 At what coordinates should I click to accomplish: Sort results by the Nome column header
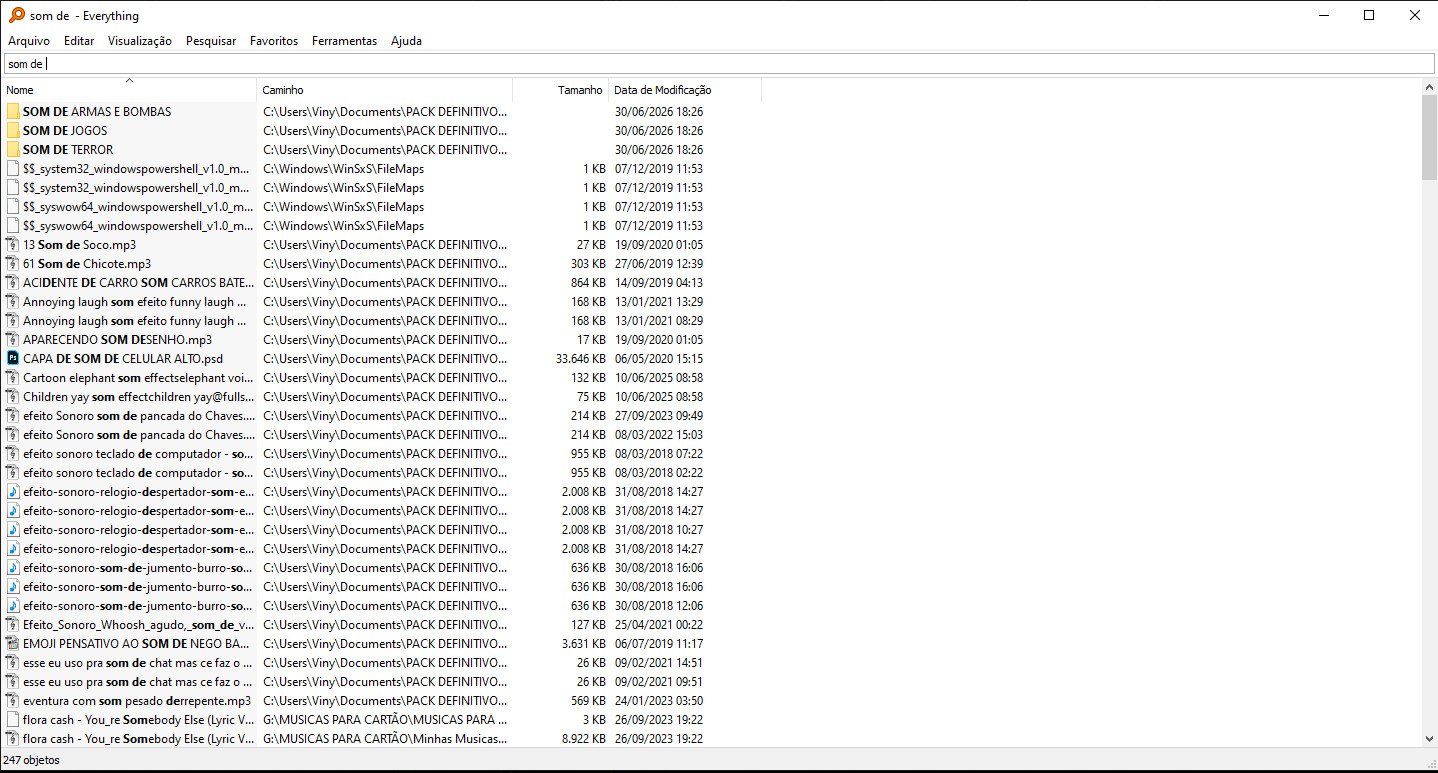(x=128, y=90)
